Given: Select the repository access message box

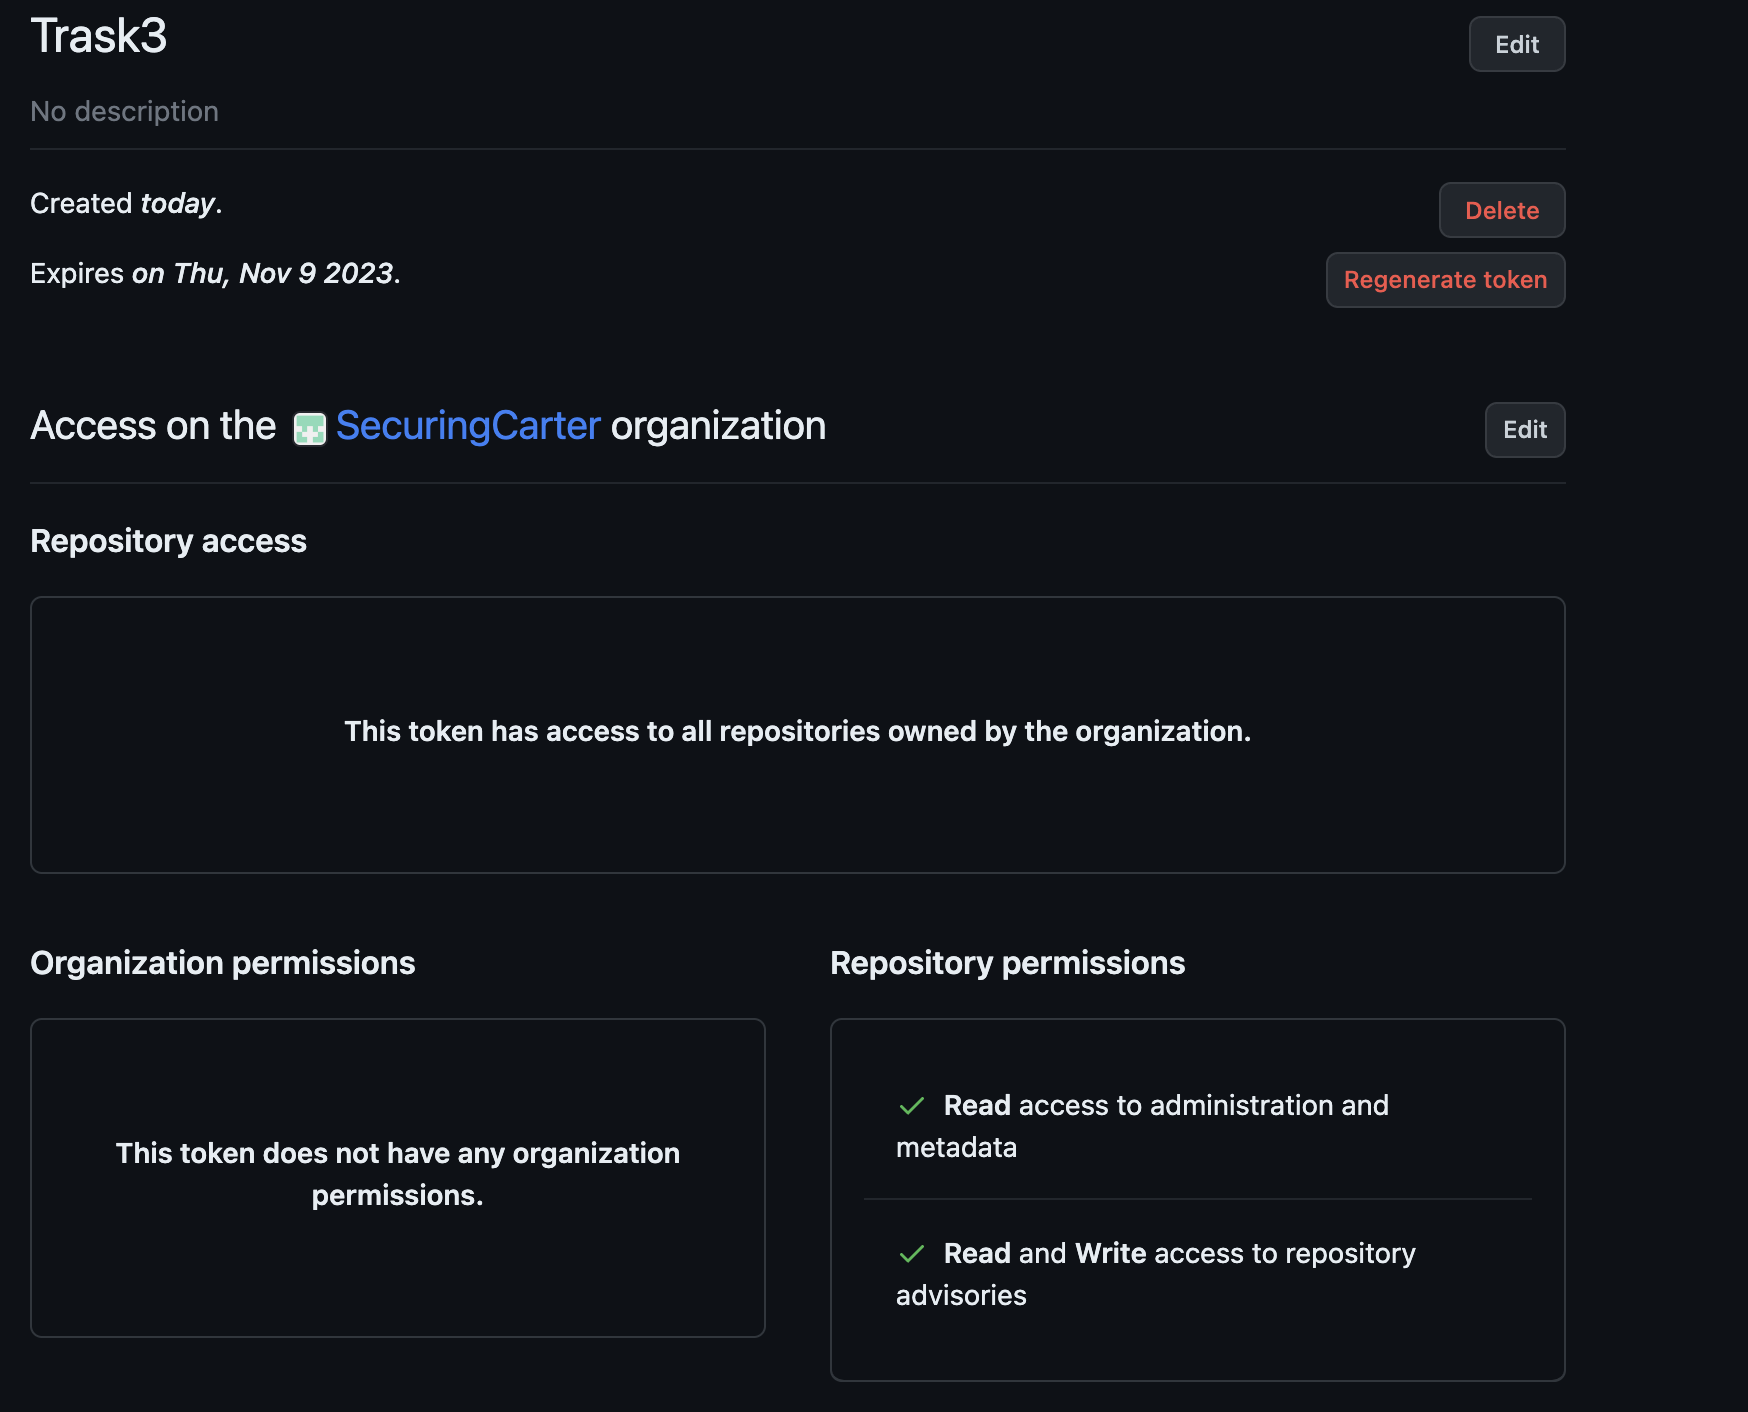Looking at the screenshot, I should [797, 732].
